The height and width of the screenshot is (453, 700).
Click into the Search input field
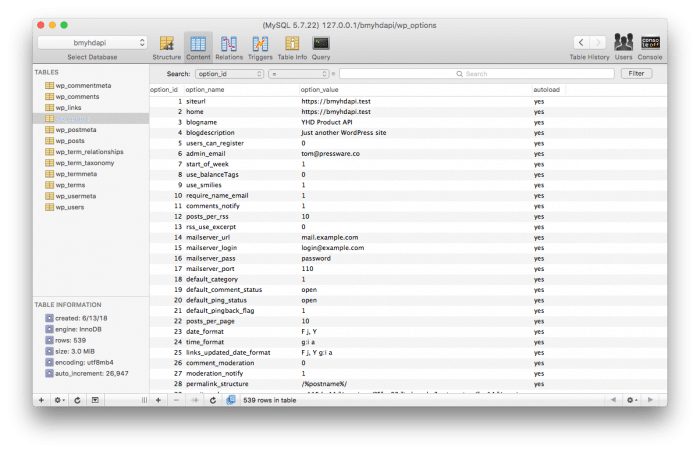[x=476, y=74]
